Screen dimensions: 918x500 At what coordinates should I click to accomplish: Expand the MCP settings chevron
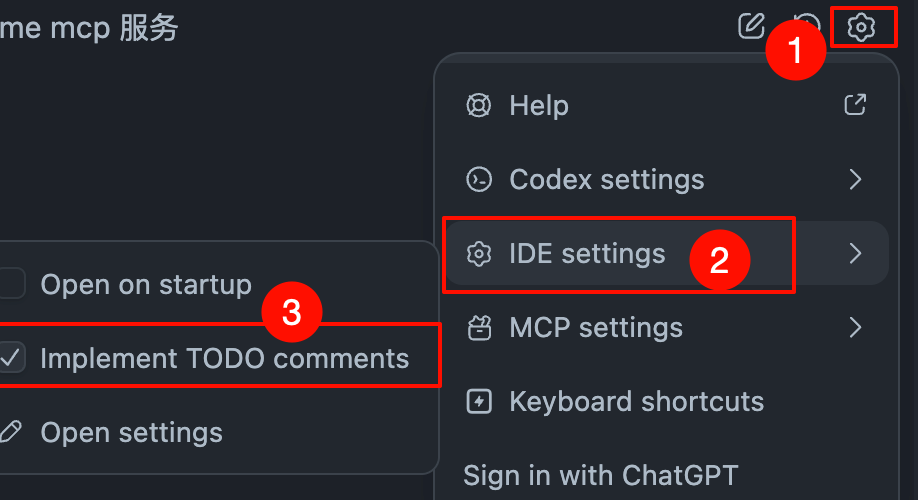[x=855, y=327]
